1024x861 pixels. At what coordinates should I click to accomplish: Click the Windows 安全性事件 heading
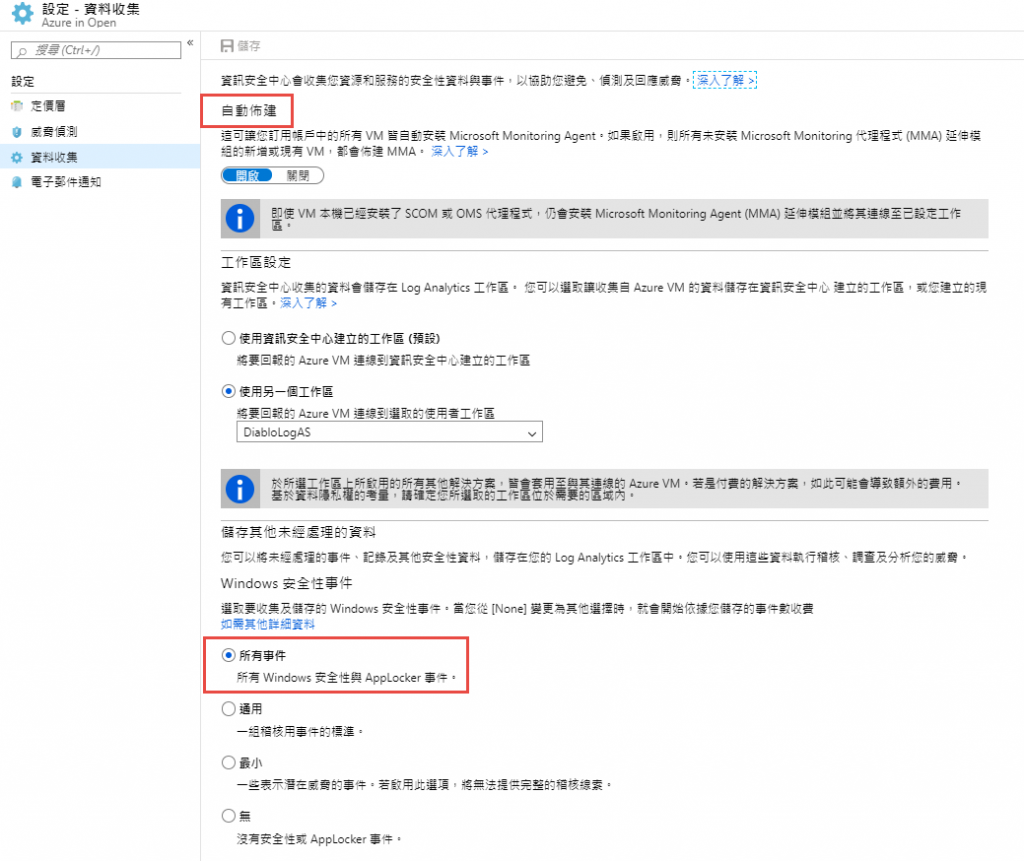(x=287, y=583)
